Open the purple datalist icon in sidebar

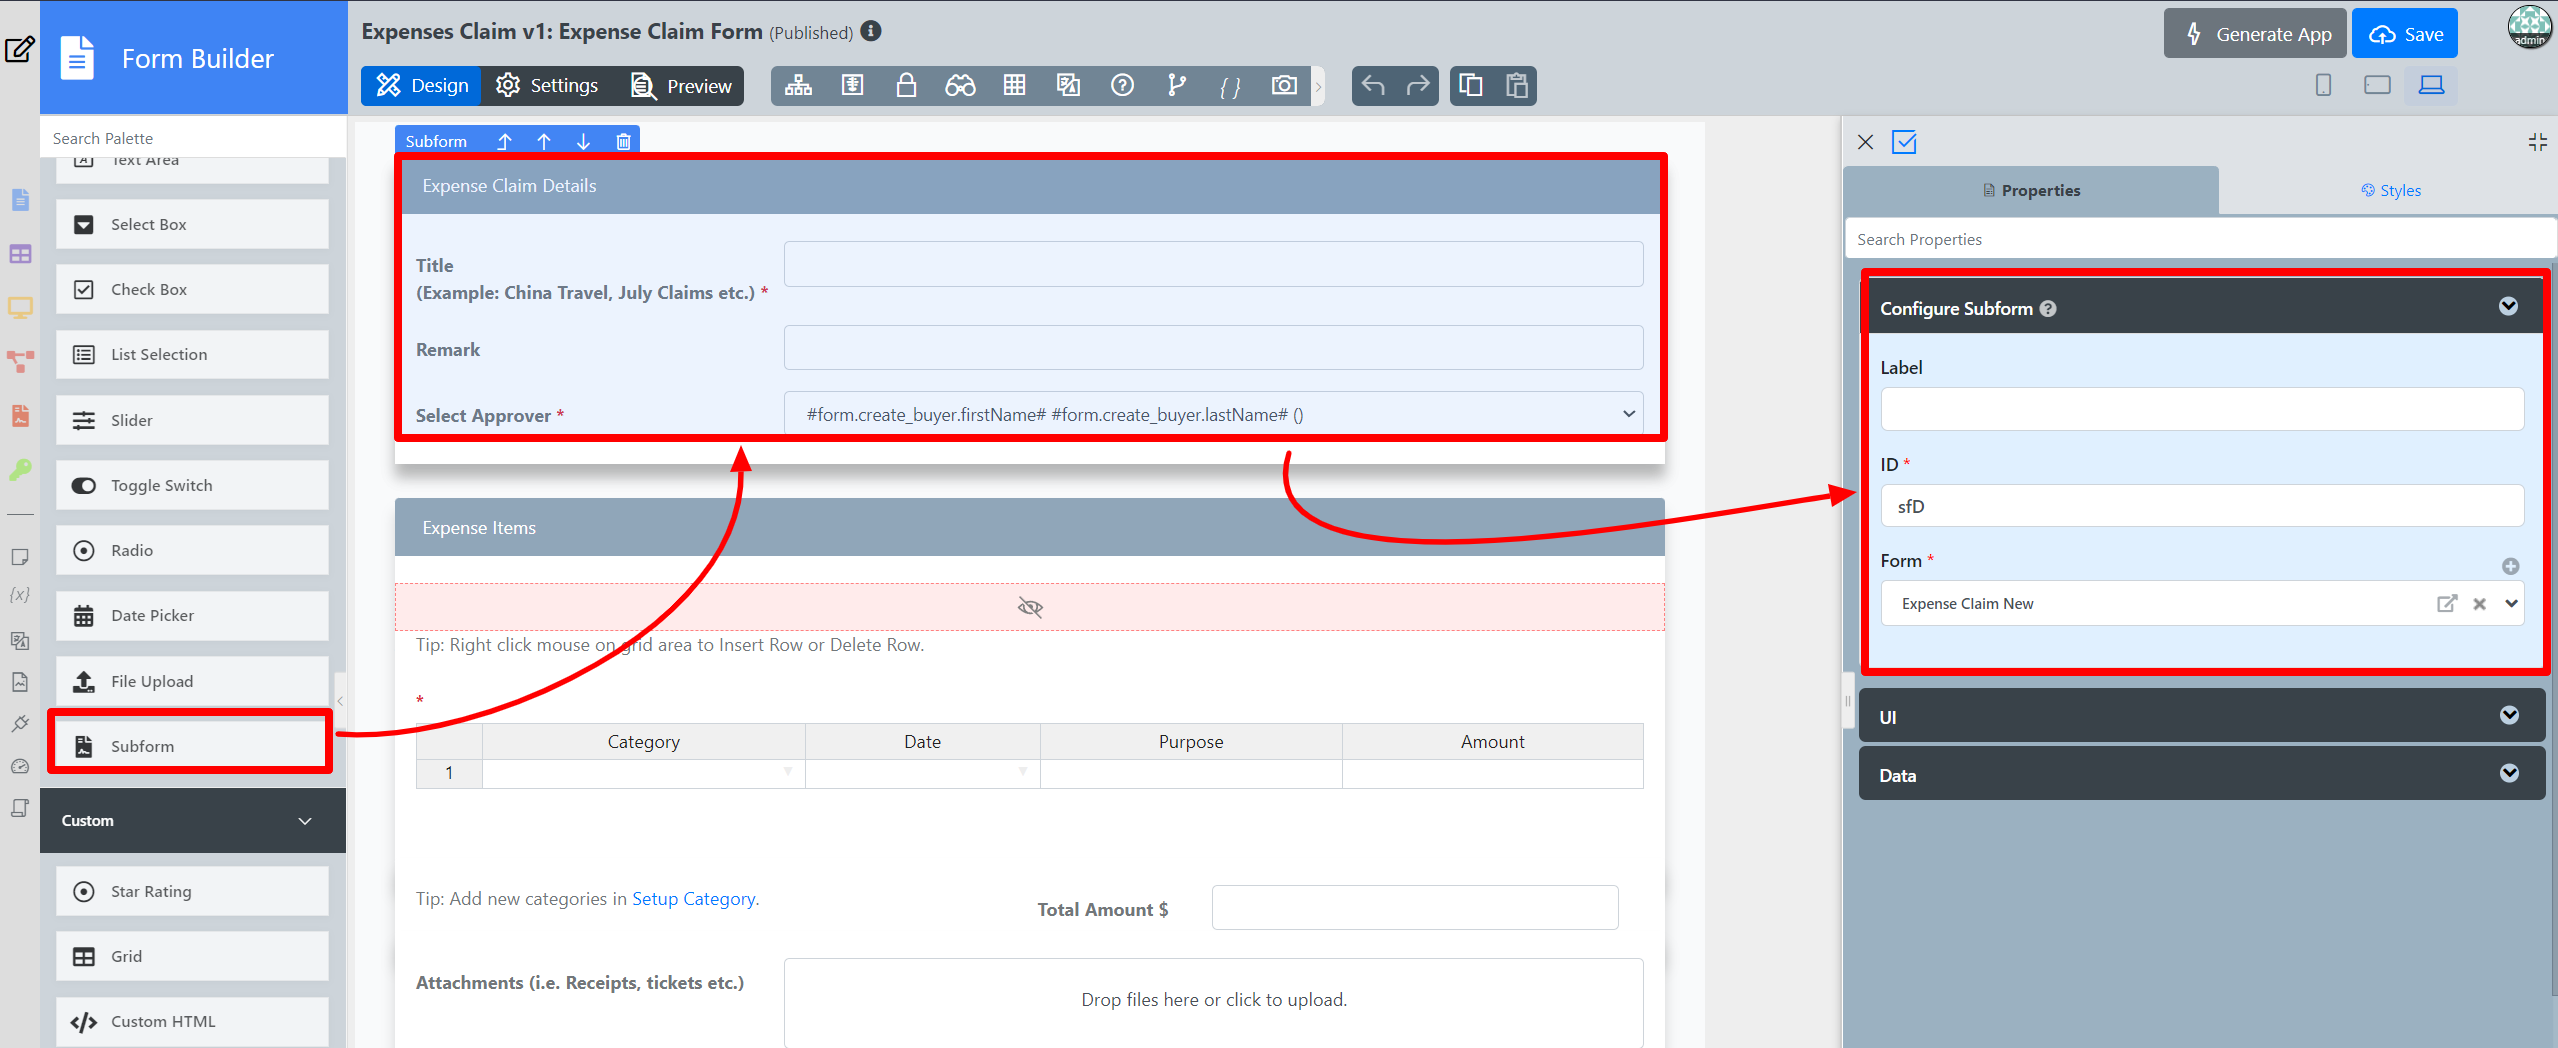[20, 254]
